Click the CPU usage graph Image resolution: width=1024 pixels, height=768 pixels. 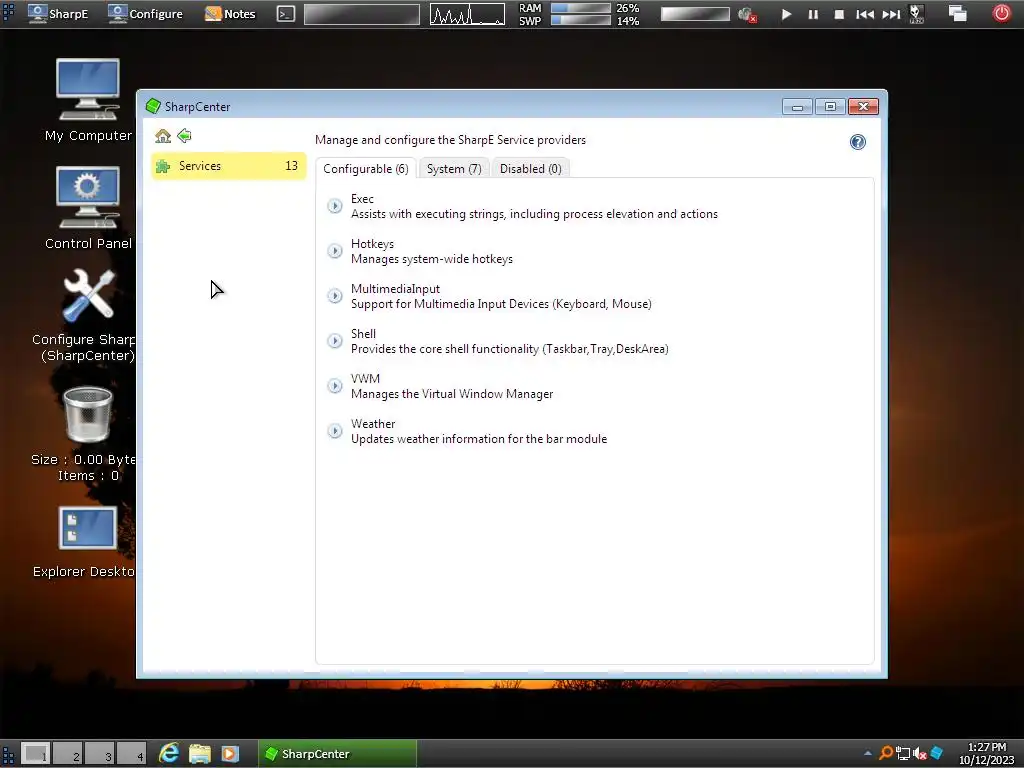click(467, 14)
